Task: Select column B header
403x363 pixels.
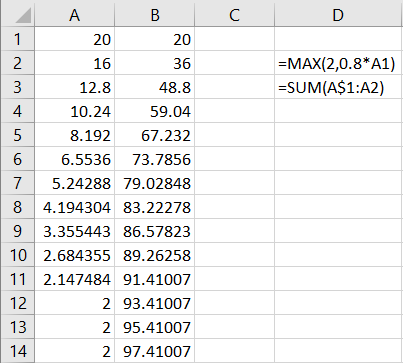Action: (x=154, y=15)
